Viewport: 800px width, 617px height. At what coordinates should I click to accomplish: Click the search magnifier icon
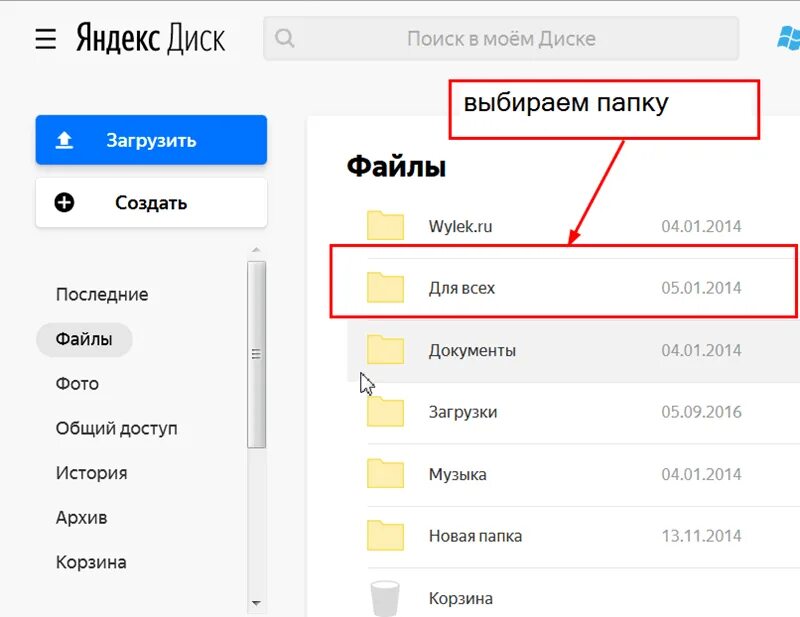pos(285,38)
